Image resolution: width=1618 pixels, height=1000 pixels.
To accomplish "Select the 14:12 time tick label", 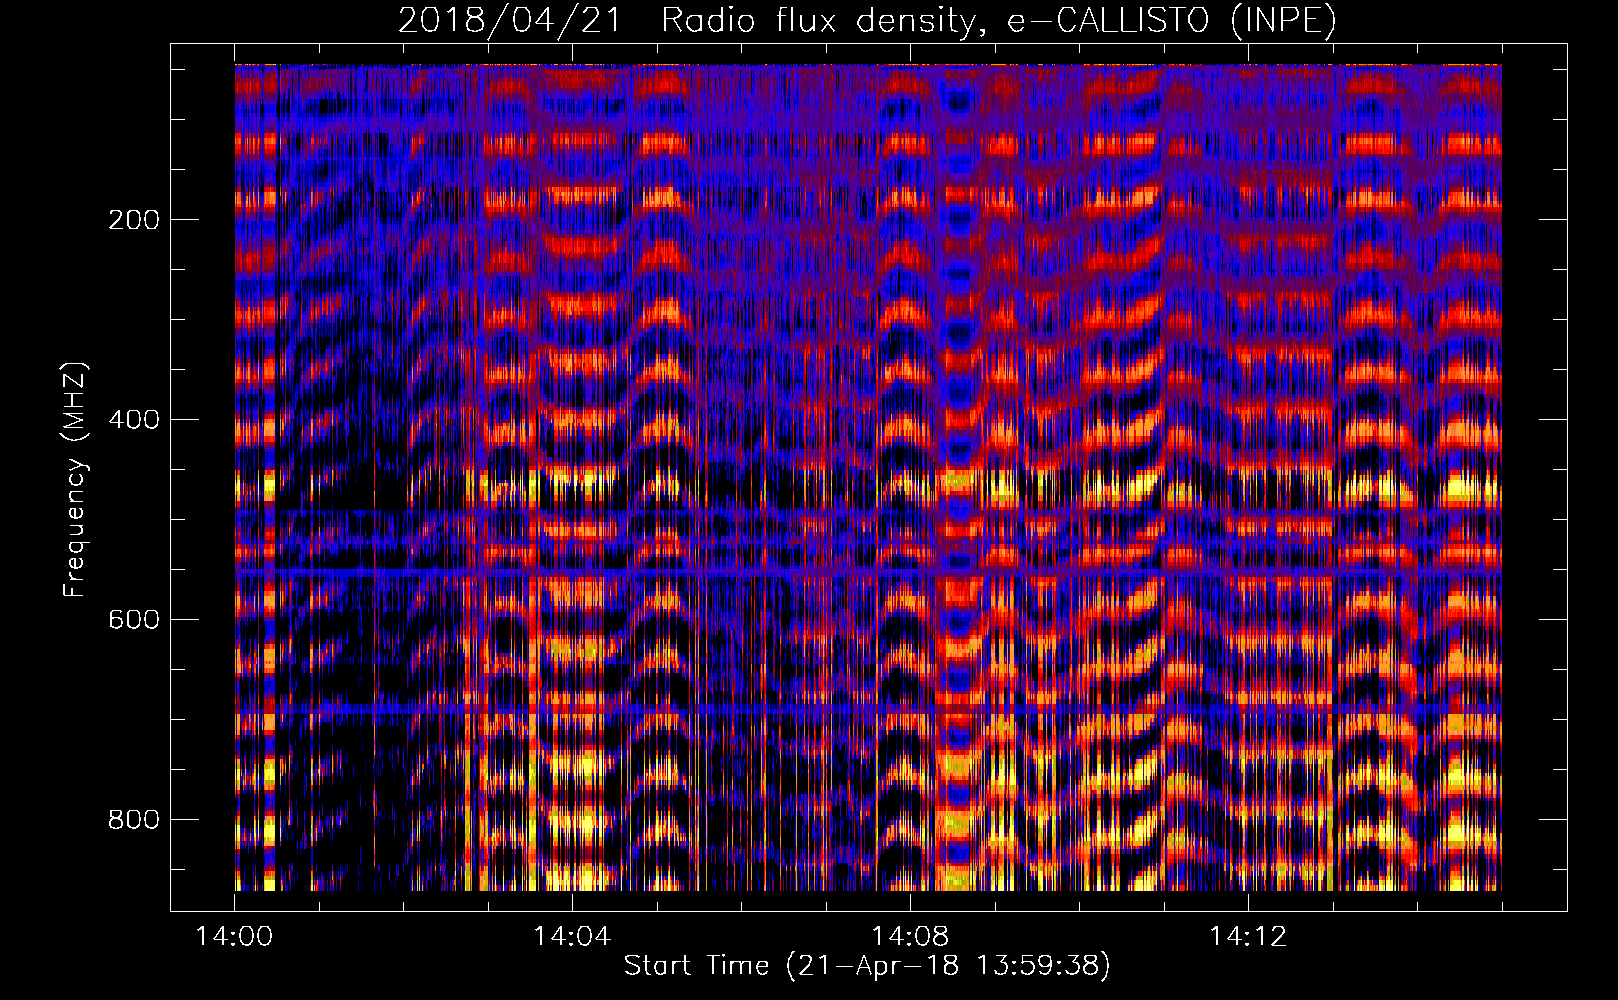I will click(1248, 937).
